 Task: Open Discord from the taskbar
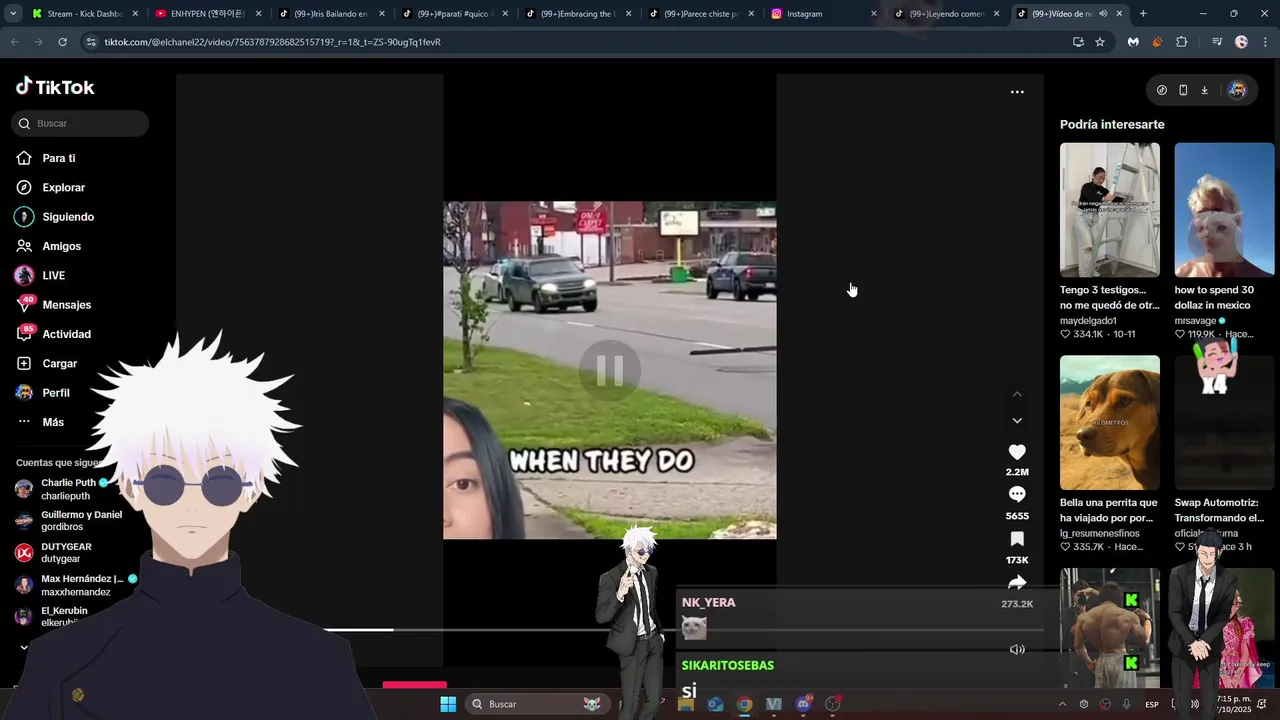click(803, 704)
